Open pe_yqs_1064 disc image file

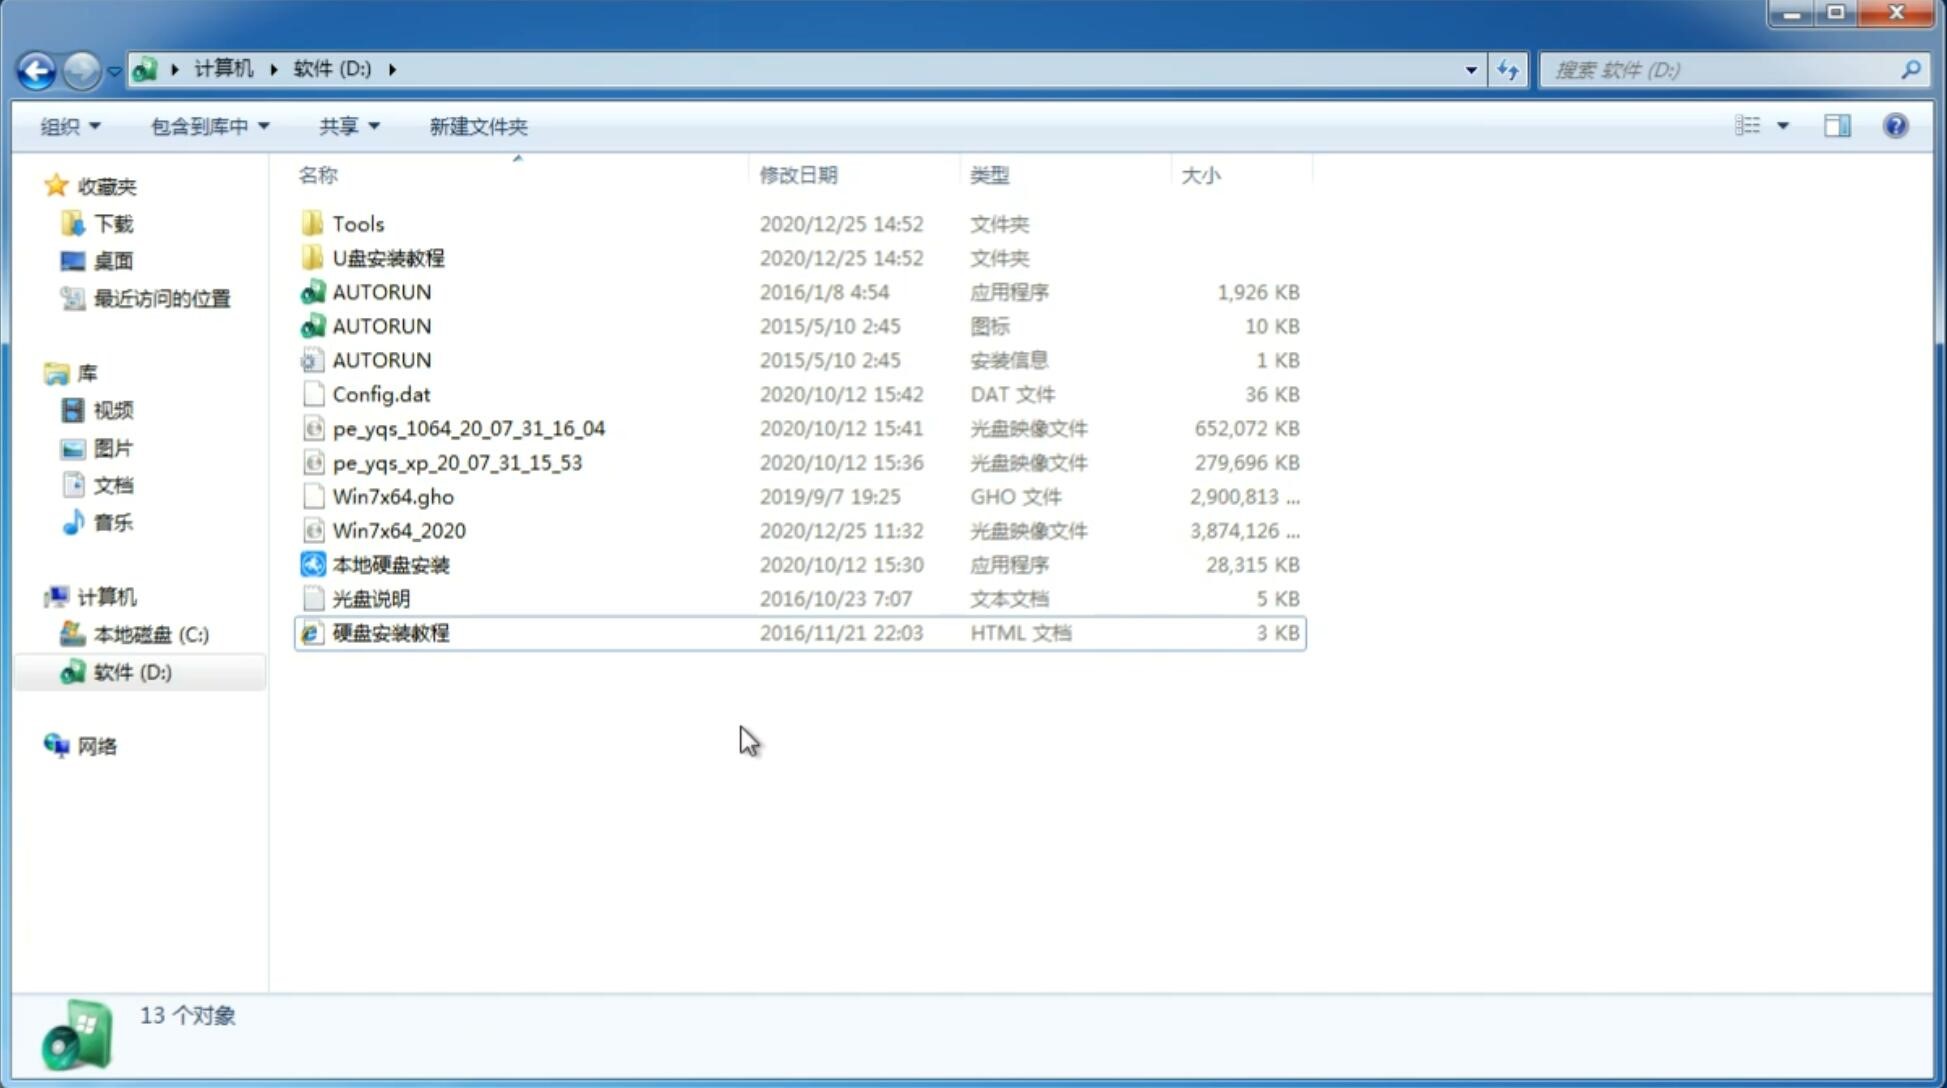click(468, 428)
